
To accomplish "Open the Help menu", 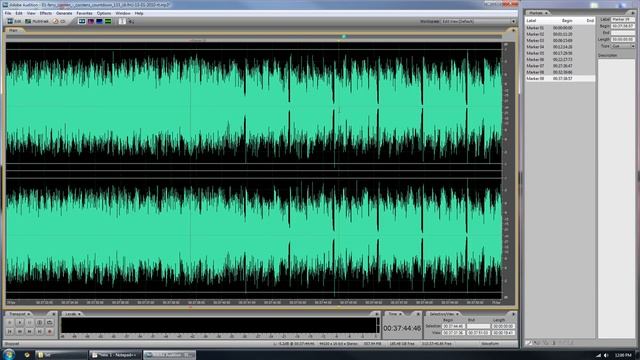I will (x=139, y=13).
